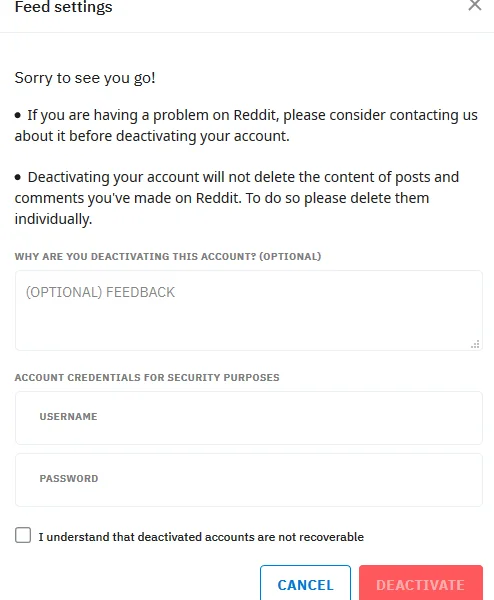The image size is (494, 600).
Task: Cancel the account deactivation
Action: [305, 583]
